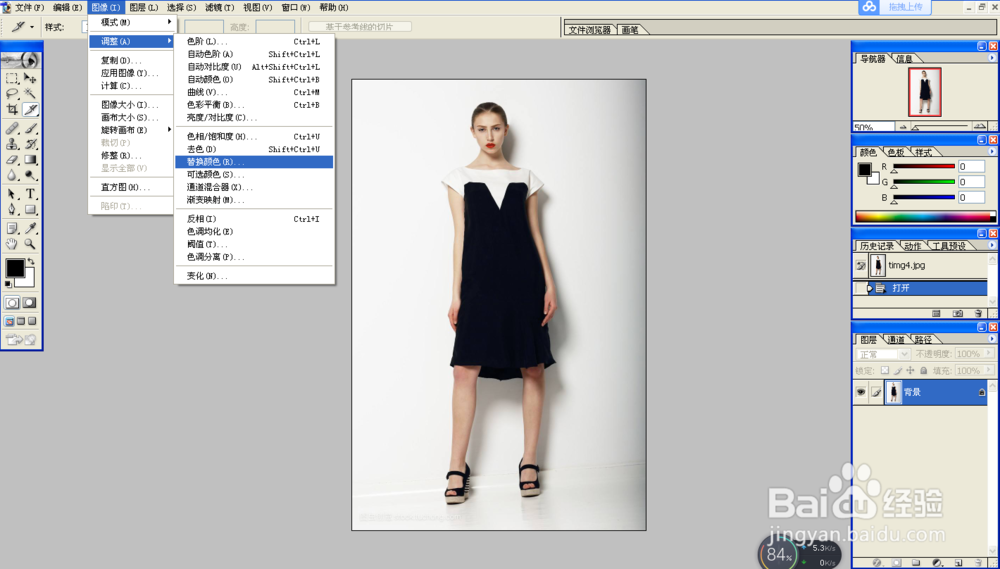Select the Brush tool

point(30,128)
